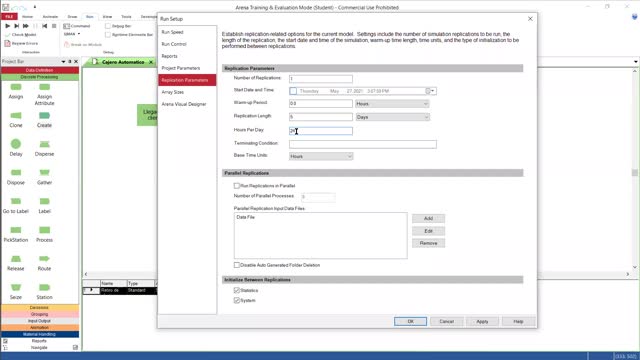
Task: Toggle the Start Date and Time checkbox
Action: click(x=293, y=91)
